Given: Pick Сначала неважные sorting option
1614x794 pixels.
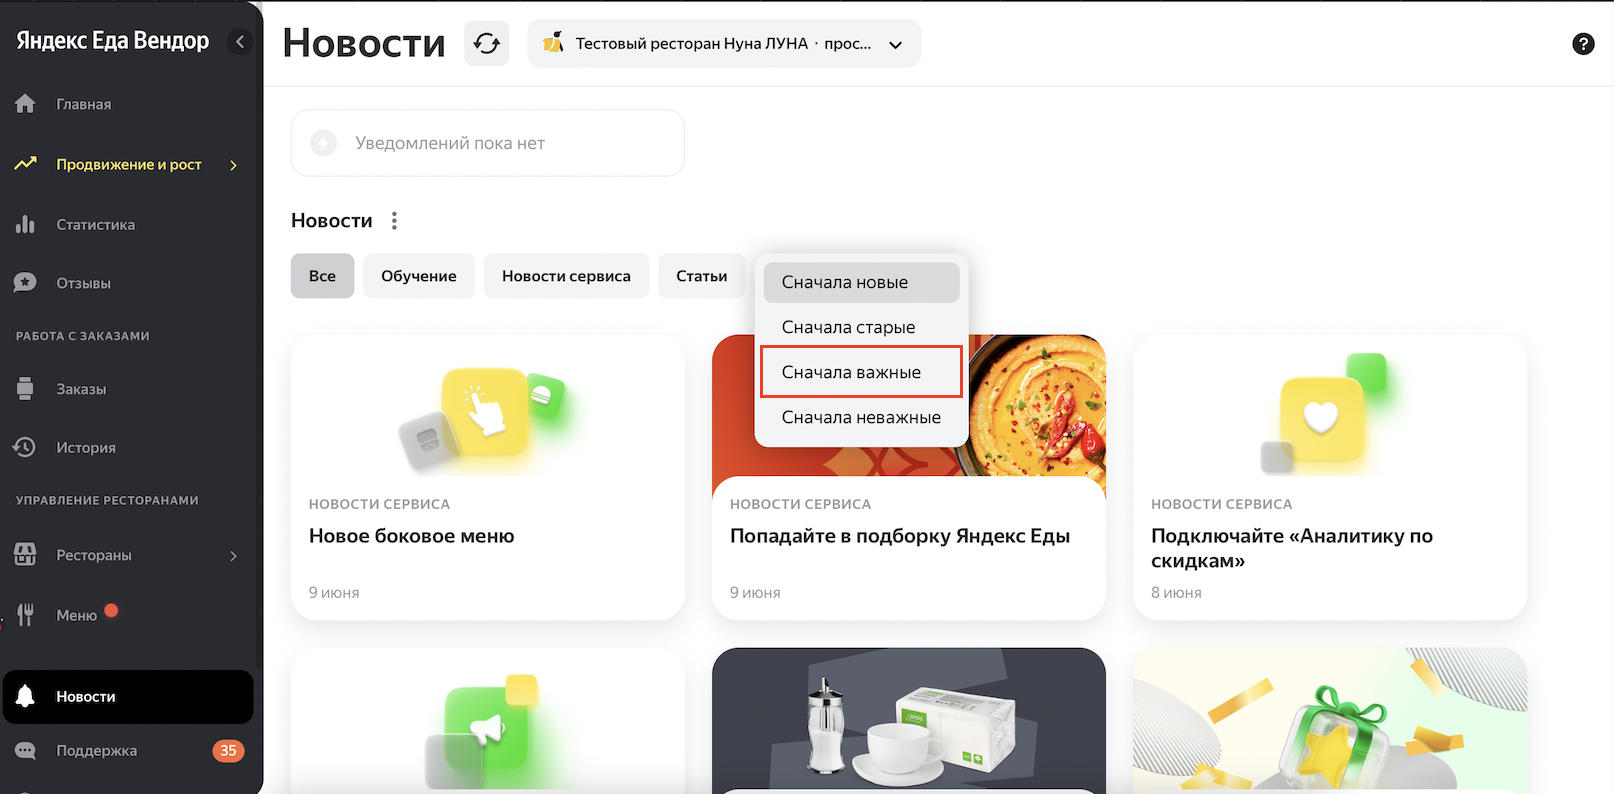Looking at the screenshot, I should (x=860, y=417).
